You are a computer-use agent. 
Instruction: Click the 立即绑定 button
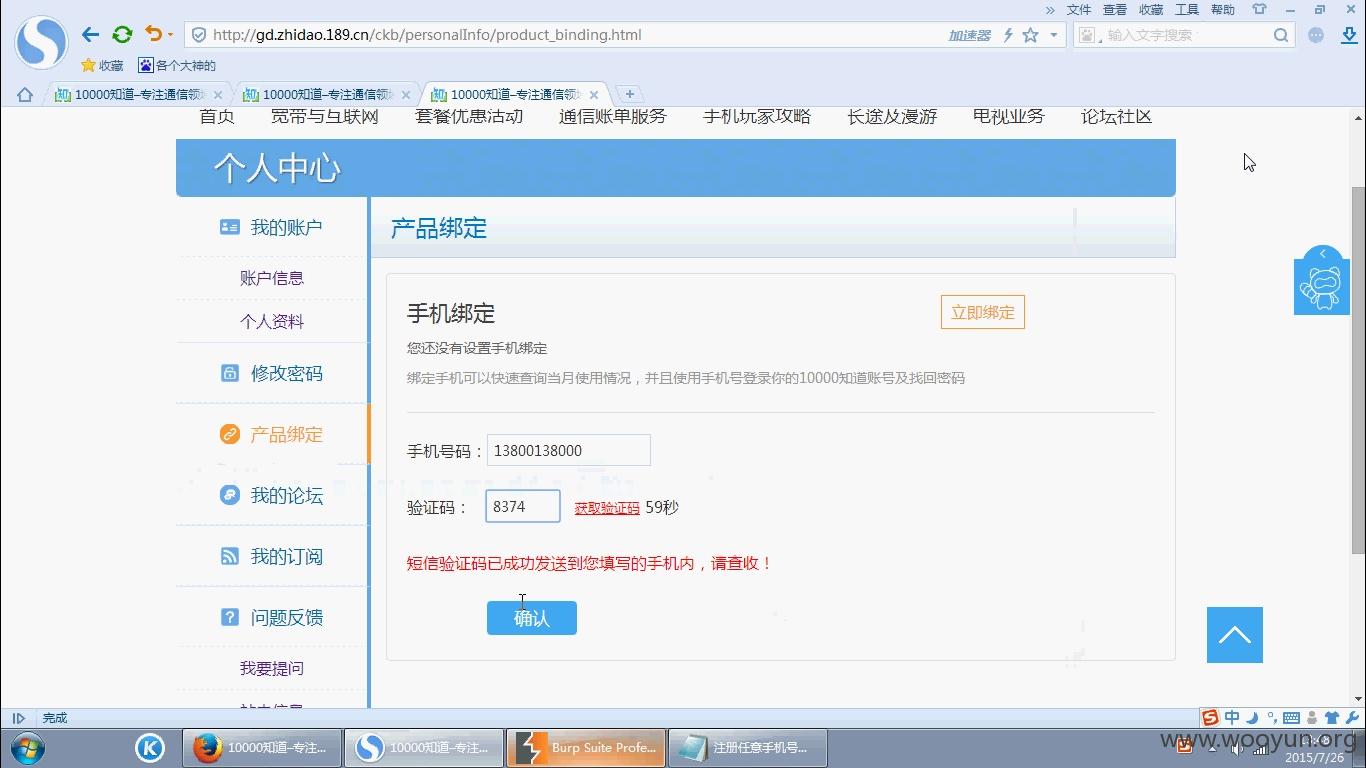[x=983, y=312]
